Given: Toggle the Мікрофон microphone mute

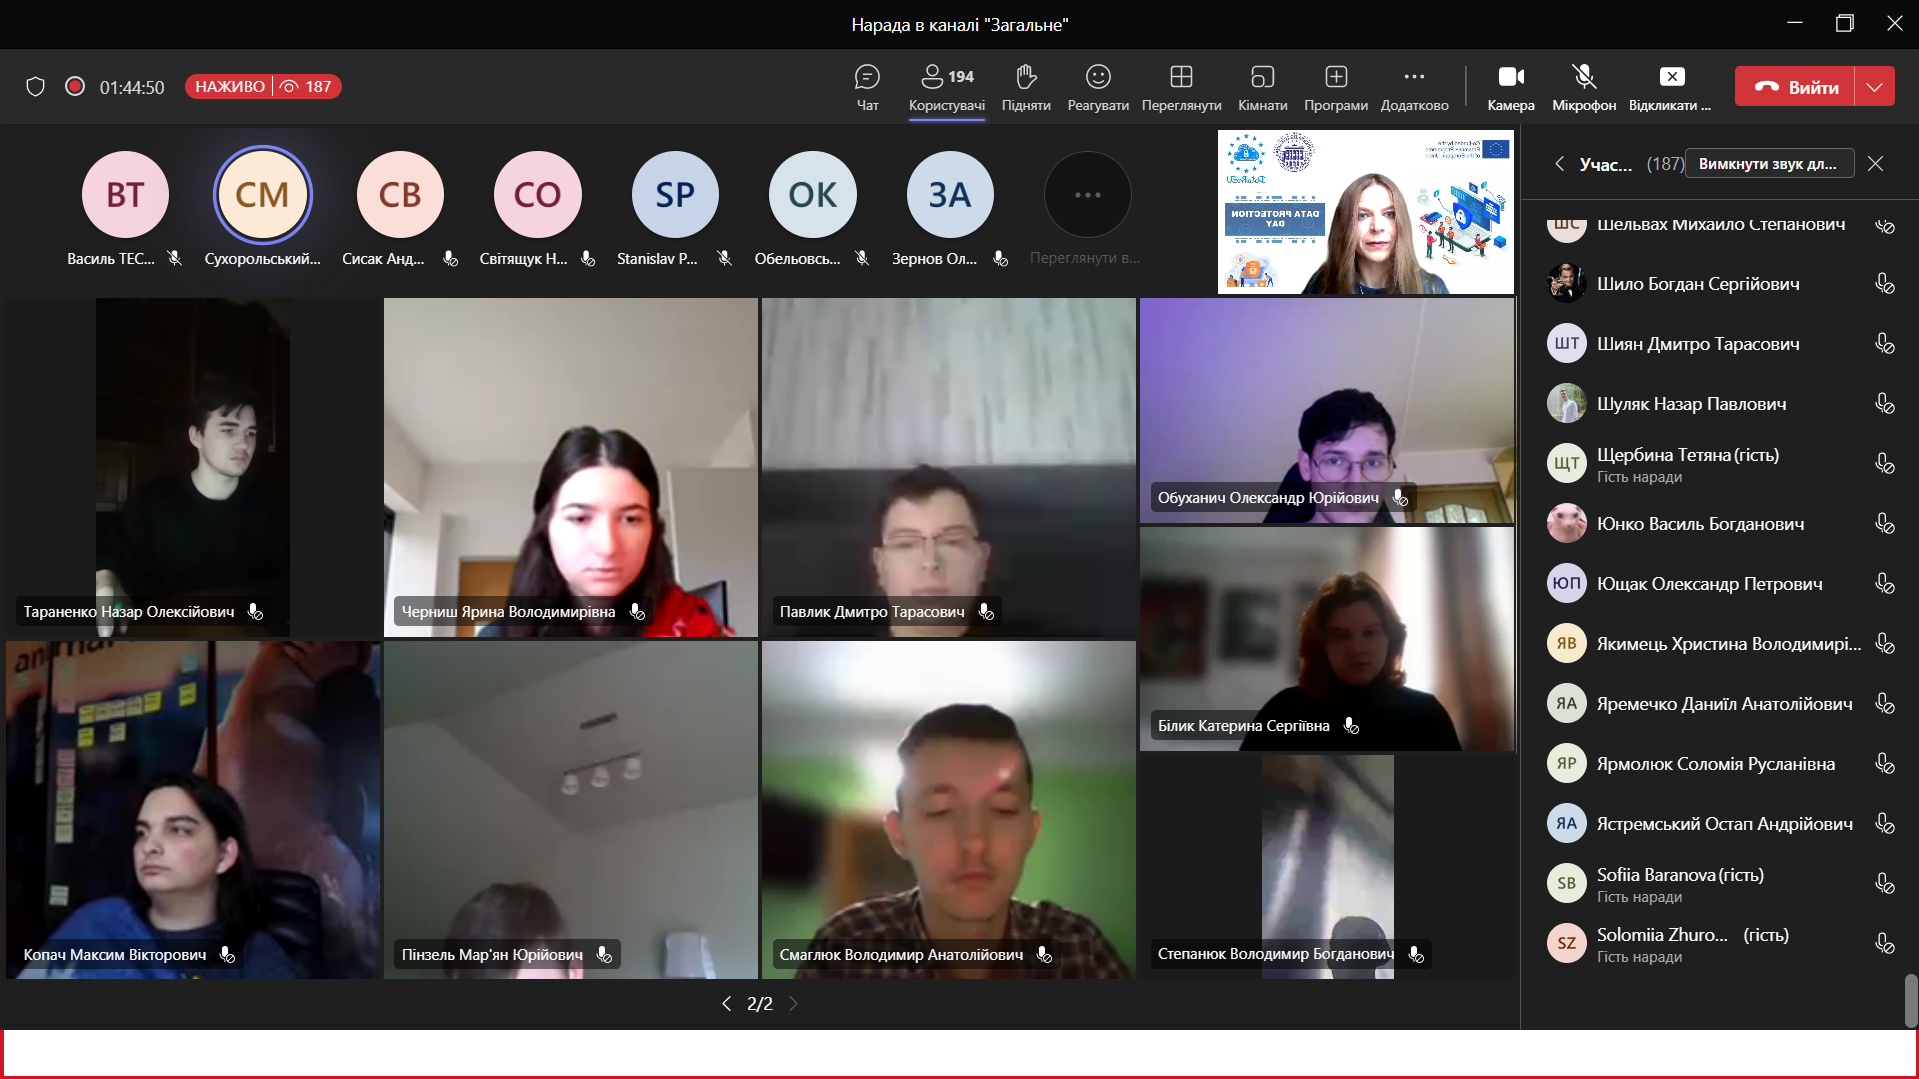Looking at the screenshot, I should tap(1583, 87).
